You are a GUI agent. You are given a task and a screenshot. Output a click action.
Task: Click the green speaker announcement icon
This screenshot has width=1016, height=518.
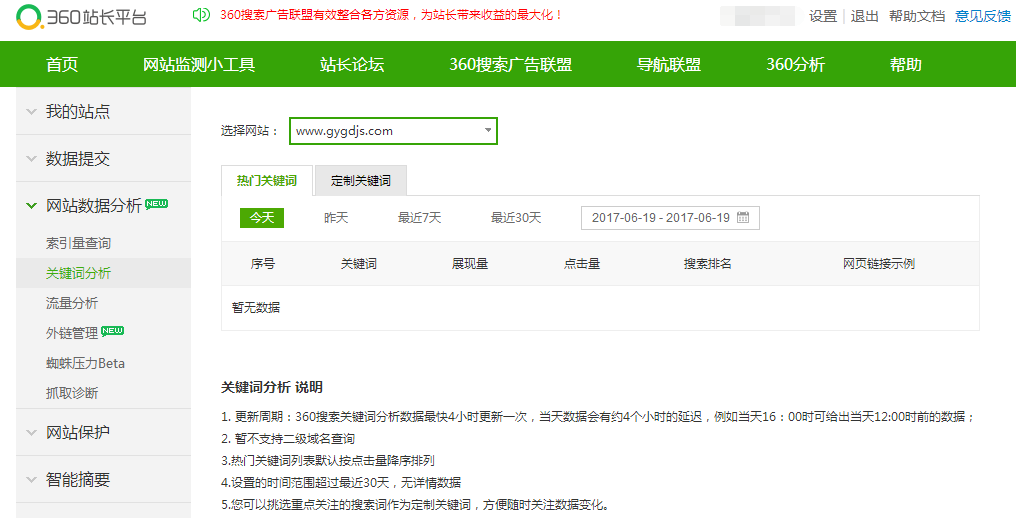pyautogui.click(x=201, y=15)
